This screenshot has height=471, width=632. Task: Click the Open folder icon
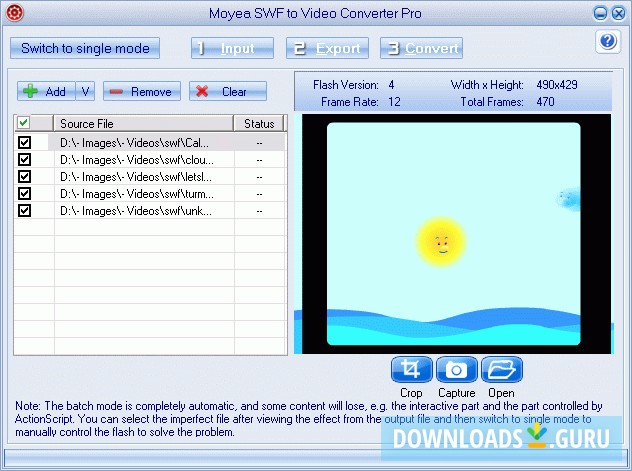tap(502, 369)
